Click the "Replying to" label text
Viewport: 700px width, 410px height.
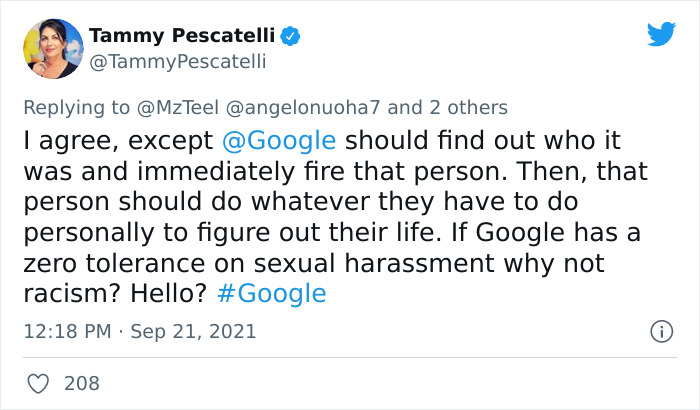[x=74, y=107]
